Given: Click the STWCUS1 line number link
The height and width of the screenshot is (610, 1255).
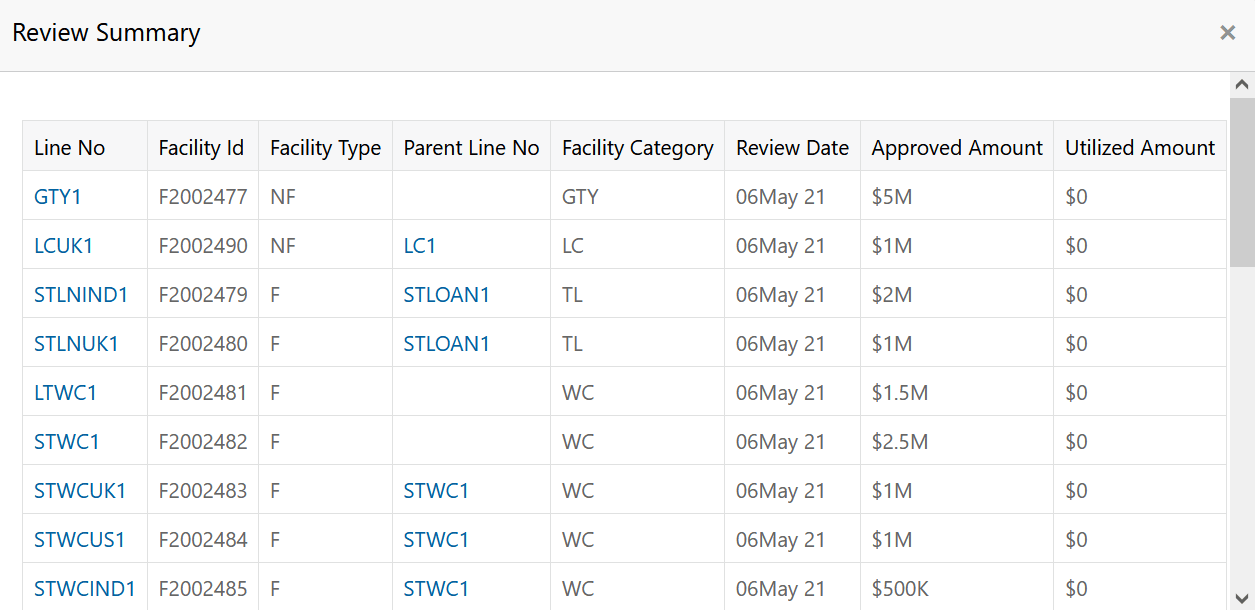Looking at the screenshot, I should coord(80,540).
